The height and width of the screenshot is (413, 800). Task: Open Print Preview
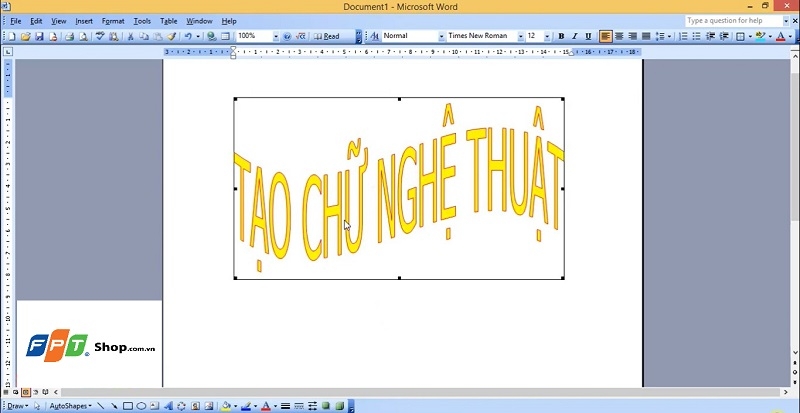pyautogui.click(x=83, y=36)
